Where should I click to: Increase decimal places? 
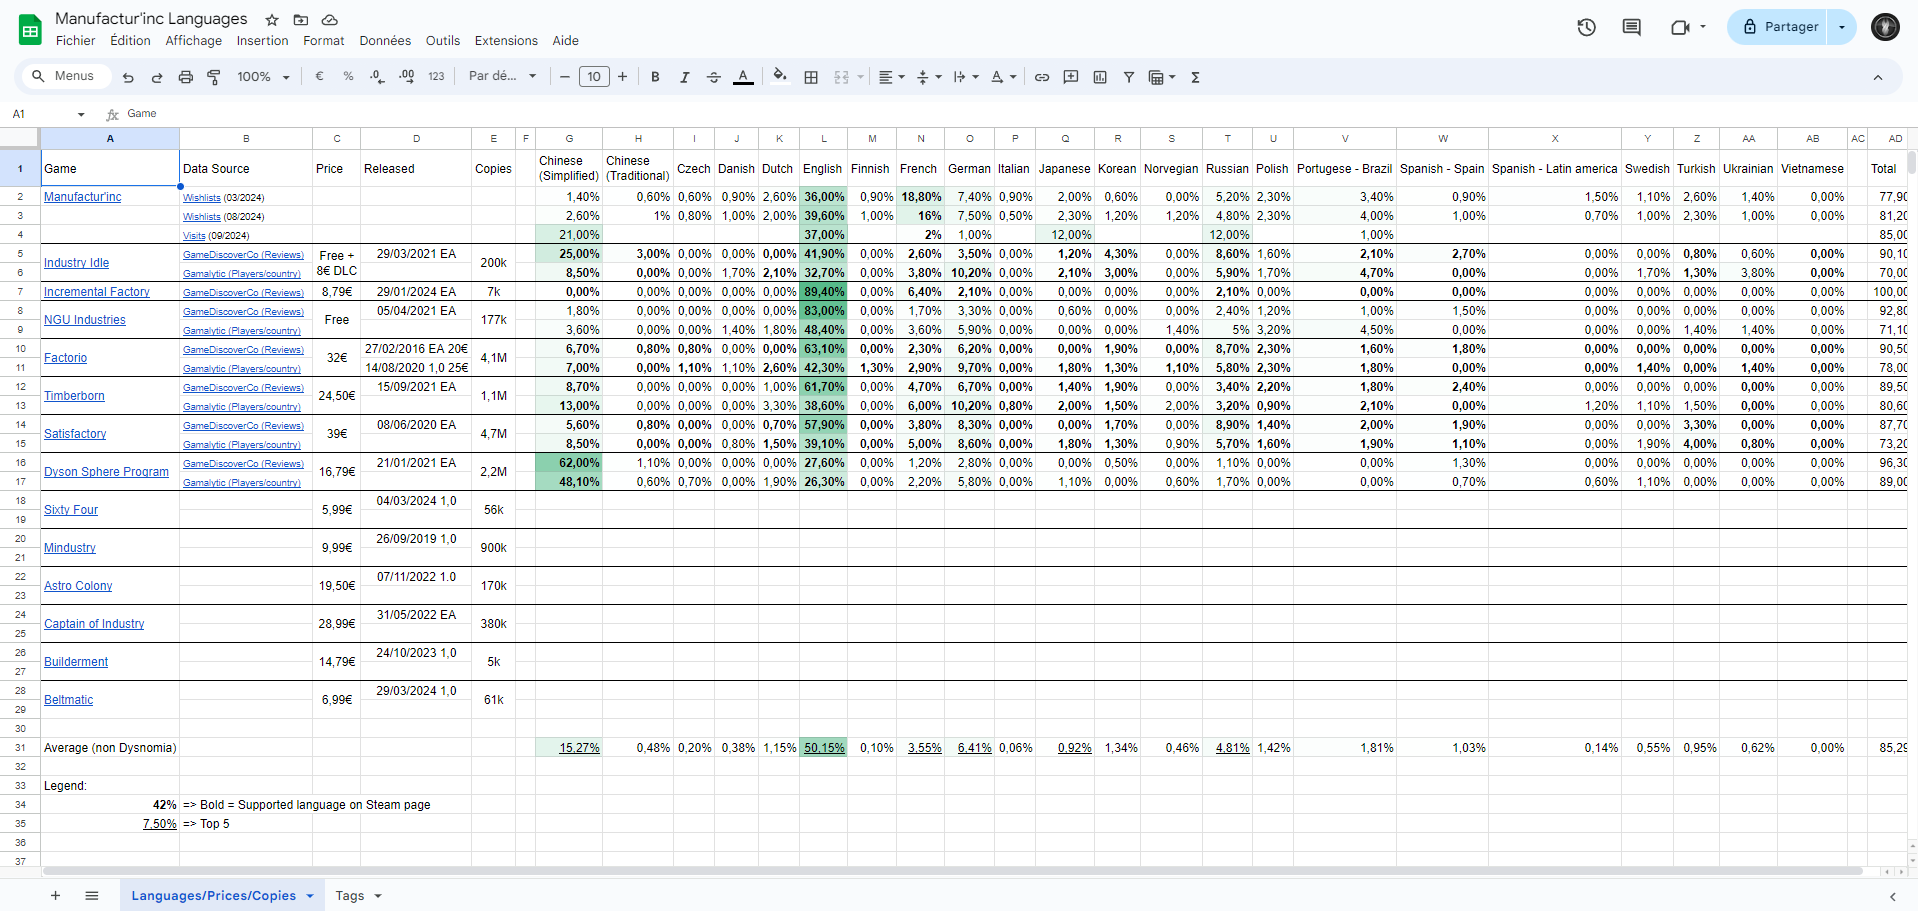407,76
